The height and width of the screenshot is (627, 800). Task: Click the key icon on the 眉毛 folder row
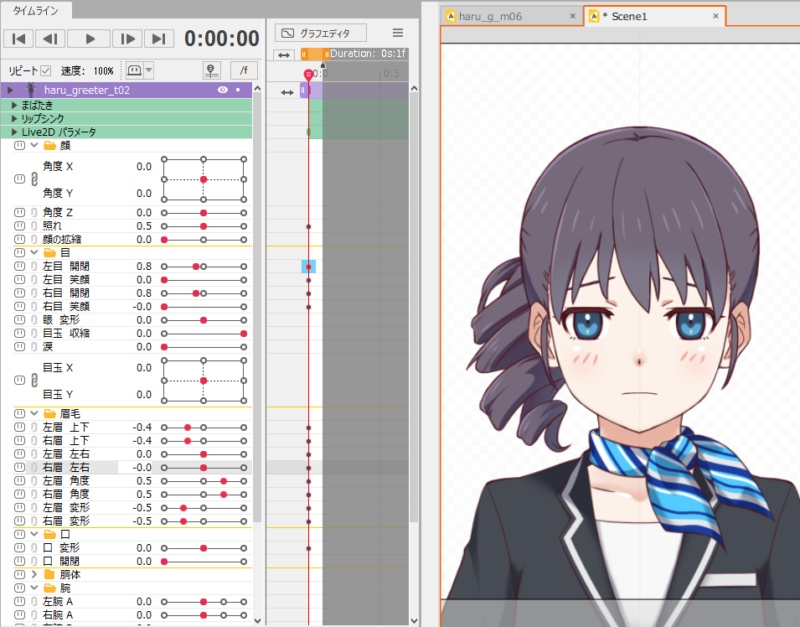[19, 413]
